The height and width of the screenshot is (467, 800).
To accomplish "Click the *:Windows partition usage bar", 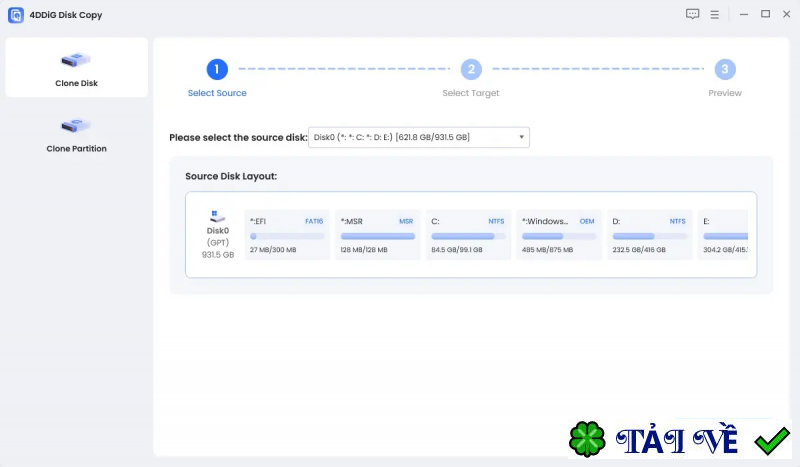I will pos(559,236).
